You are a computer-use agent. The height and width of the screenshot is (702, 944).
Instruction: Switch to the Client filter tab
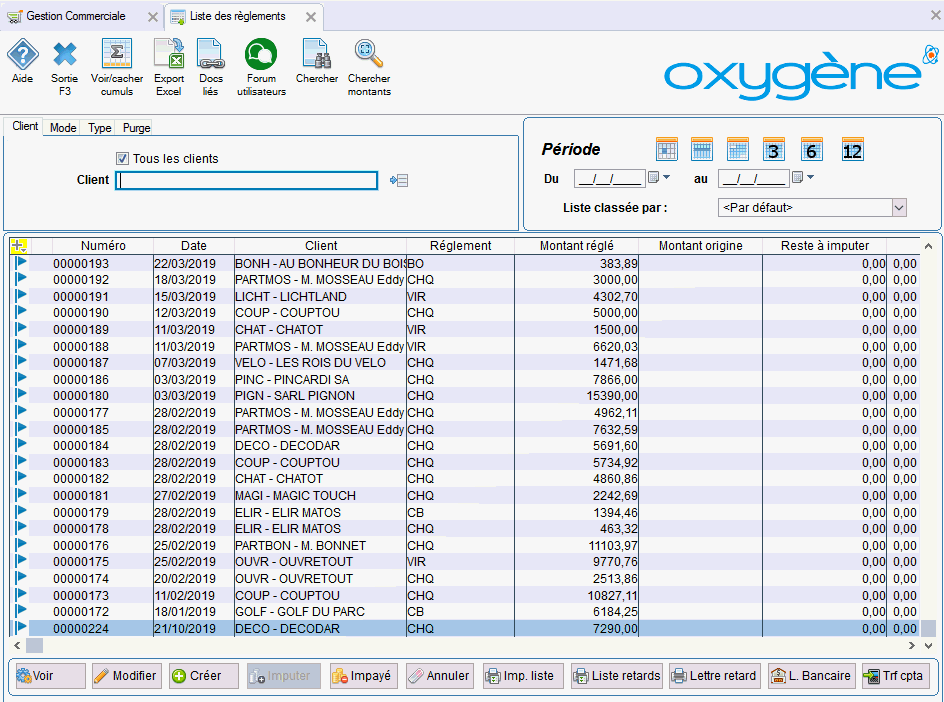(x=25, y=126)
